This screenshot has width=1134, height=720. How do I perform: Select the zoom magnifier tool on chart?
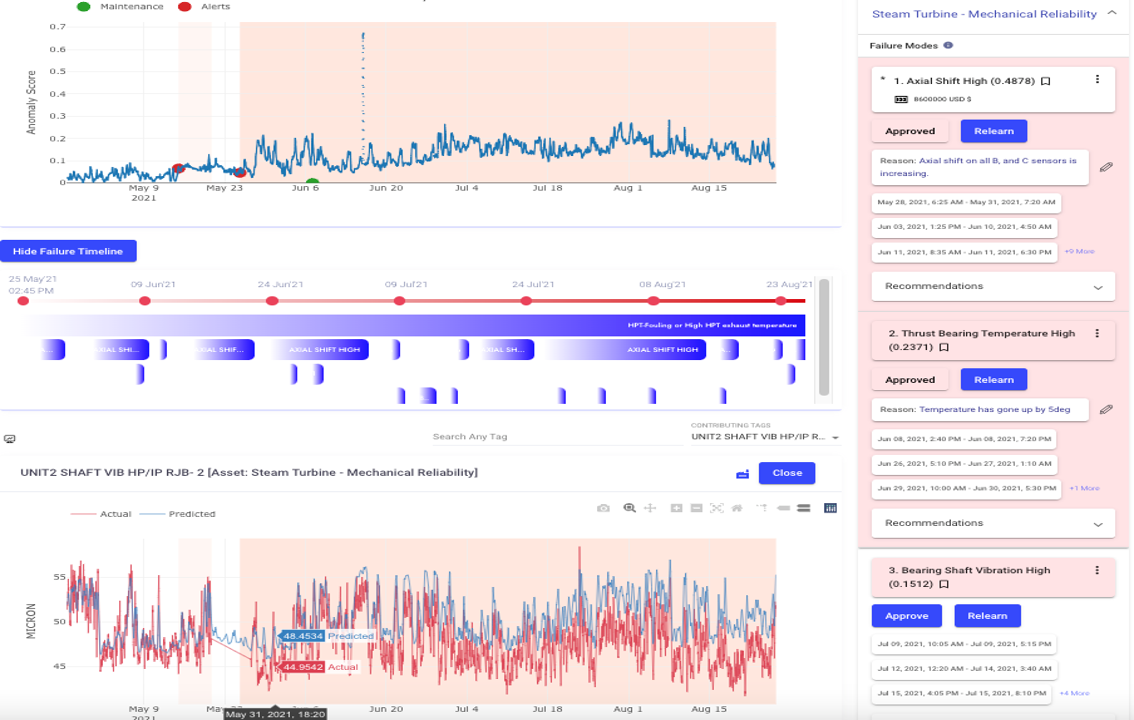pyautogui.click(x=629, y=508)
